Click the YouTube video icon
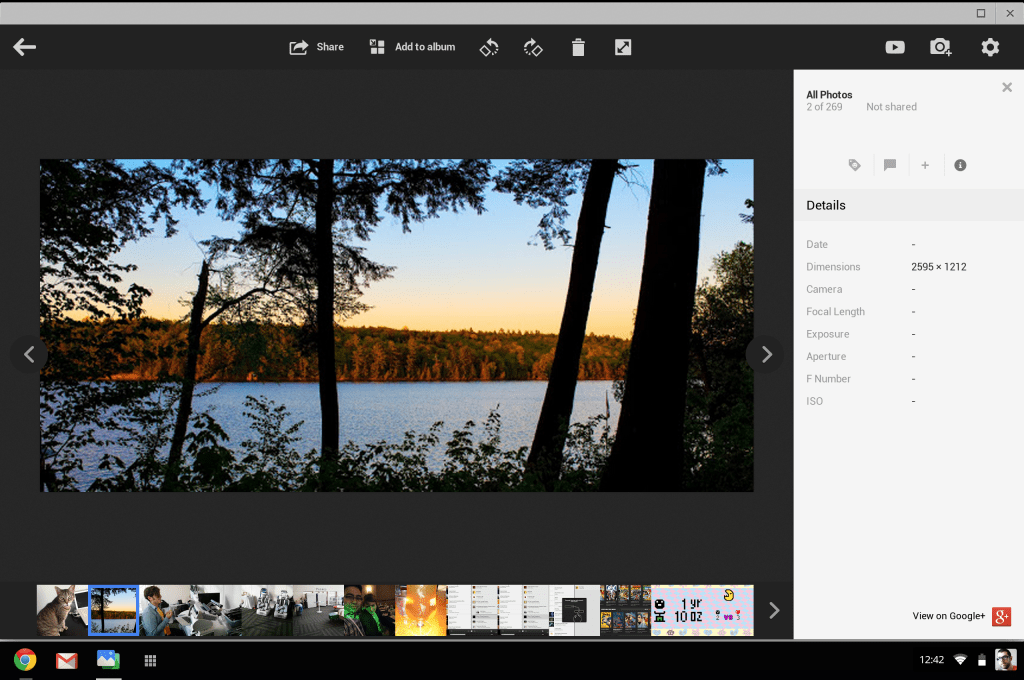1024x680 pixels. pos(895,47)
